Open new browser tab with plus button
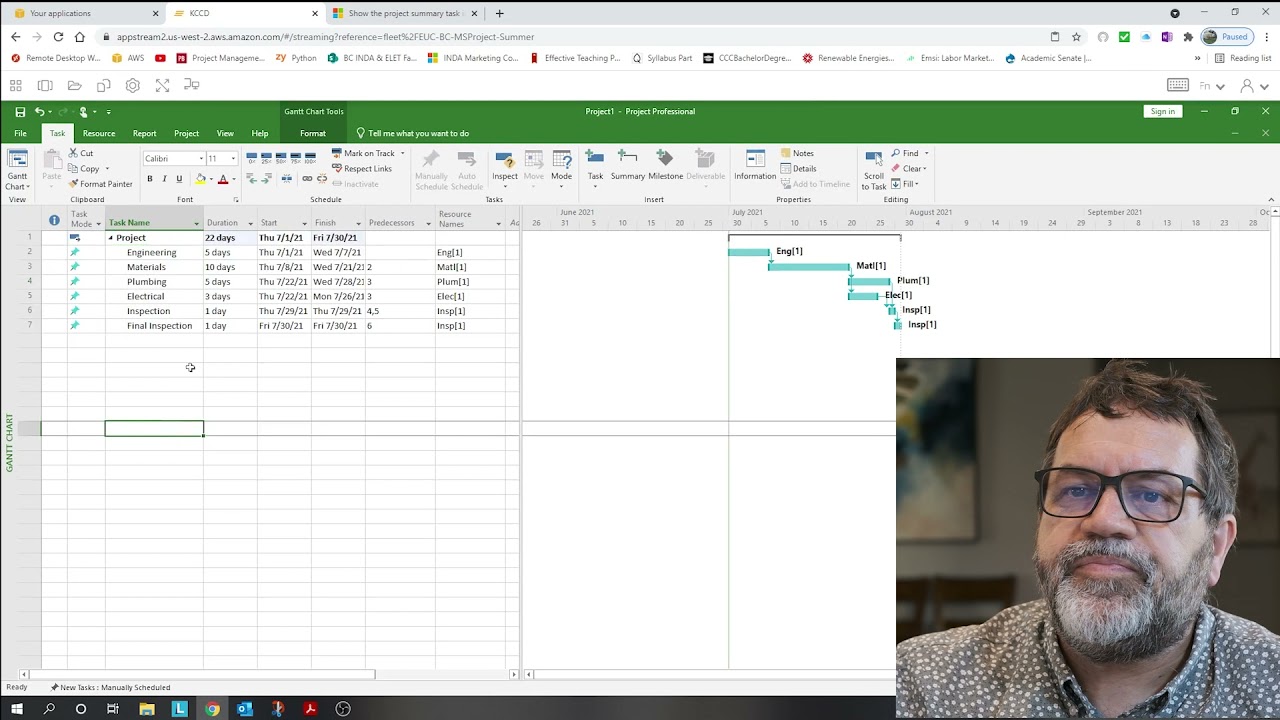Image resolution: width=1280 pixels, height=720 pixels. [x=499, y=13]
